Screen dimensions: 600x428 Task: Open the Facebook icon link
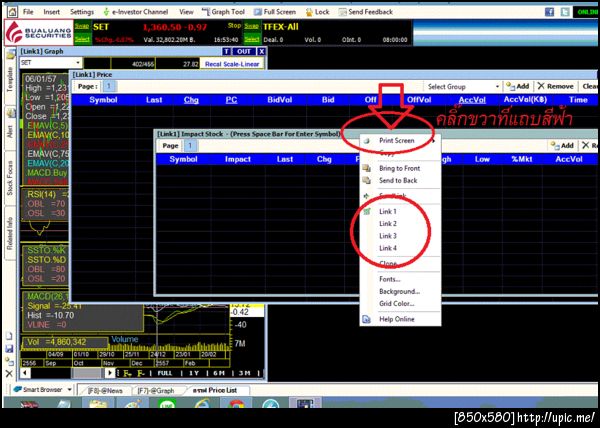coord(549,12)
